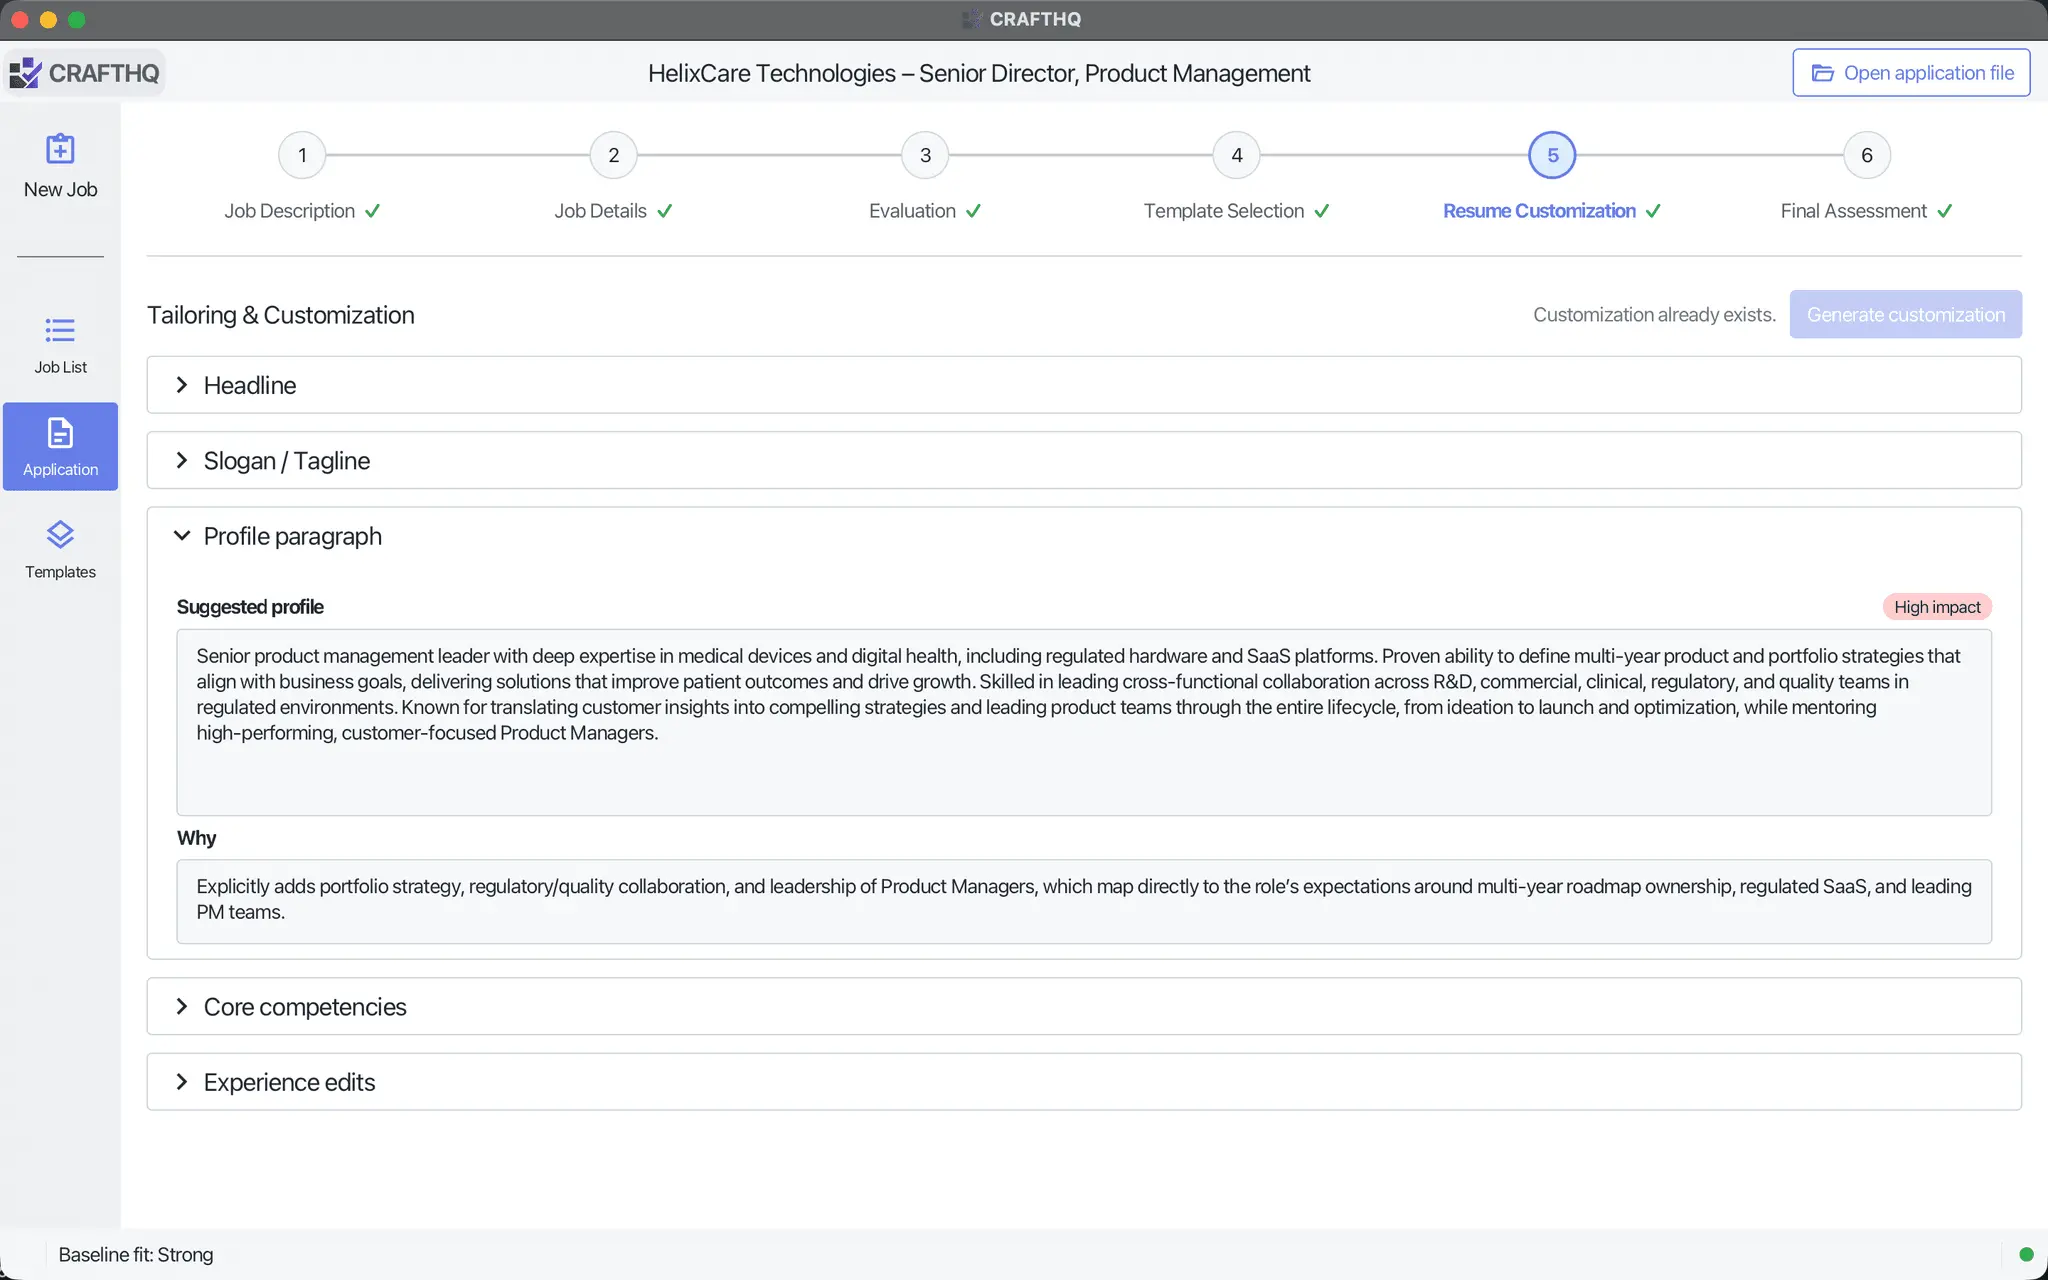Viewport: 2048px width, 1280px height.
Task: Click the Experience edits title
Action: tap(289, 1082)
